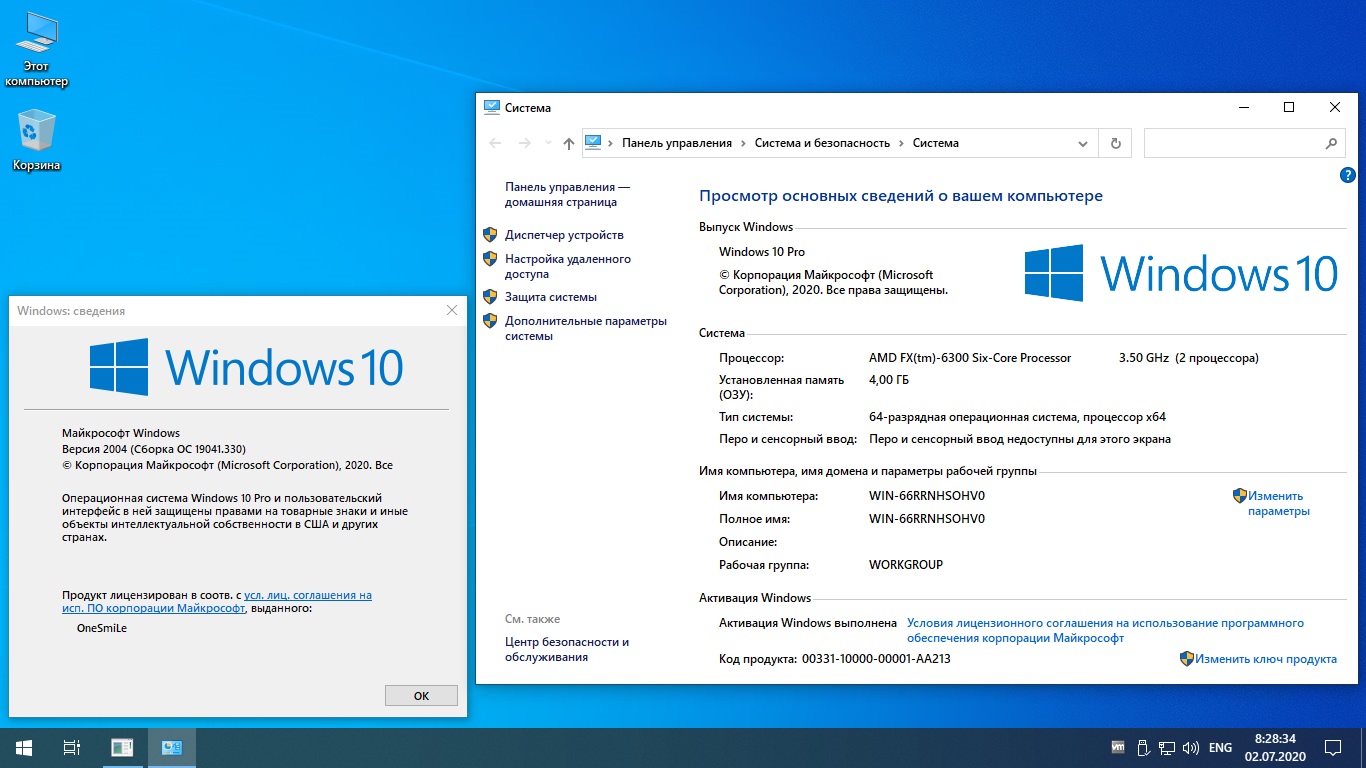Select computer name beside Имя компьютера label
This screenshot has width=1366, height=768.
click(927, 496)
